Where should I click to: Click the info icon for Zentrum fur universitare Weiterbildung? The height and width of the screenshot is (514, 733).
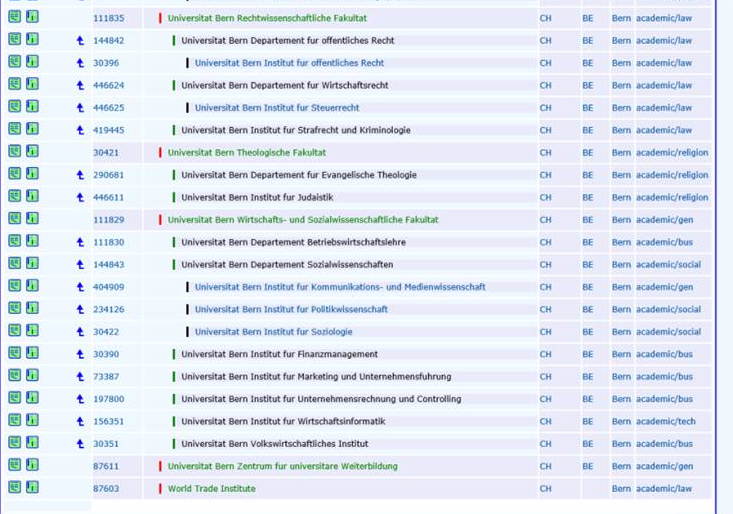32,465
